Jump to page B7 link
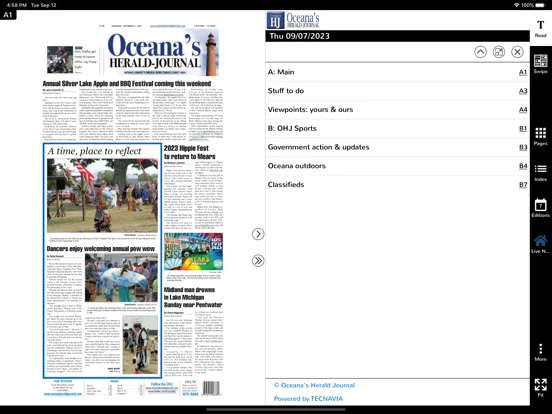Screen dimensions: 552x414 [x=523, y=184]
